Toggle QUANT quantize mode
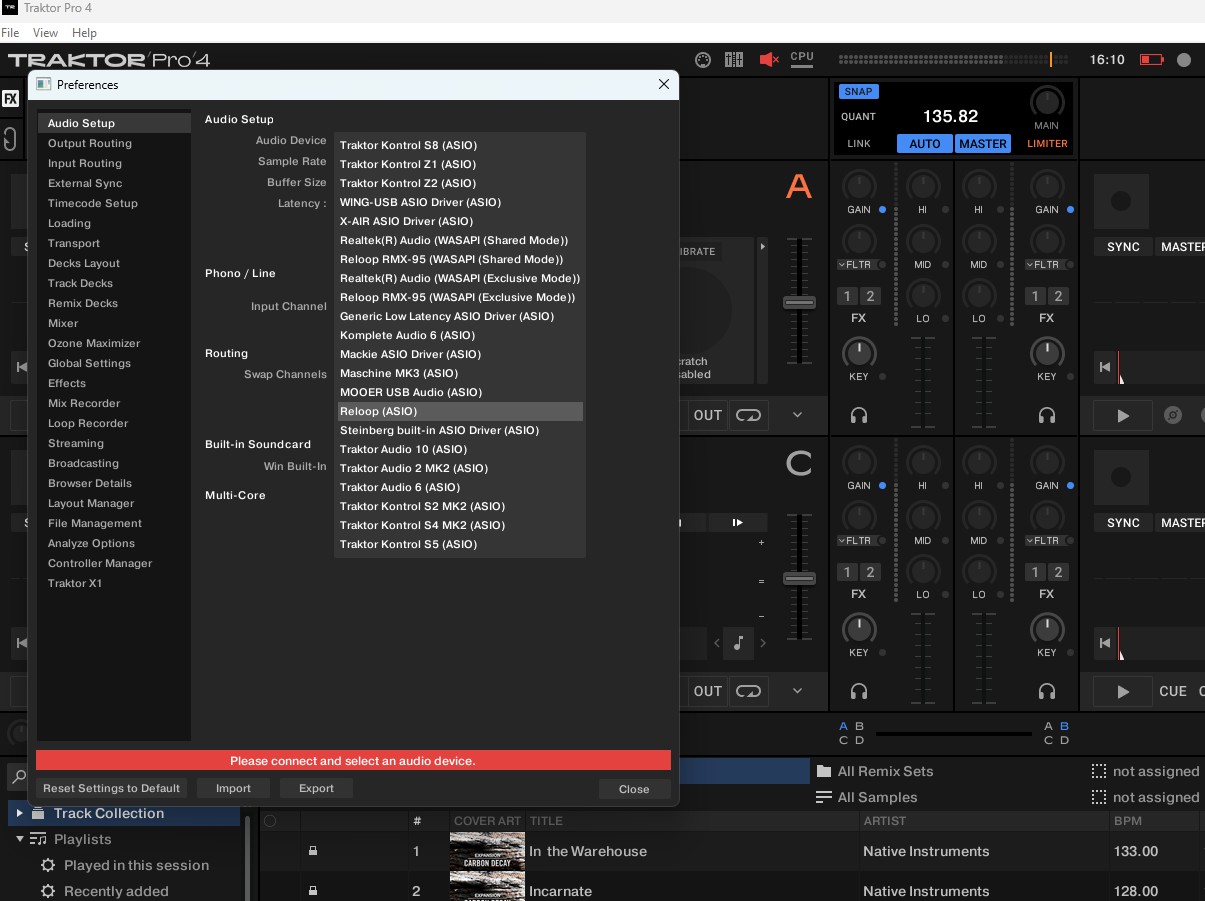 point(858,116)
